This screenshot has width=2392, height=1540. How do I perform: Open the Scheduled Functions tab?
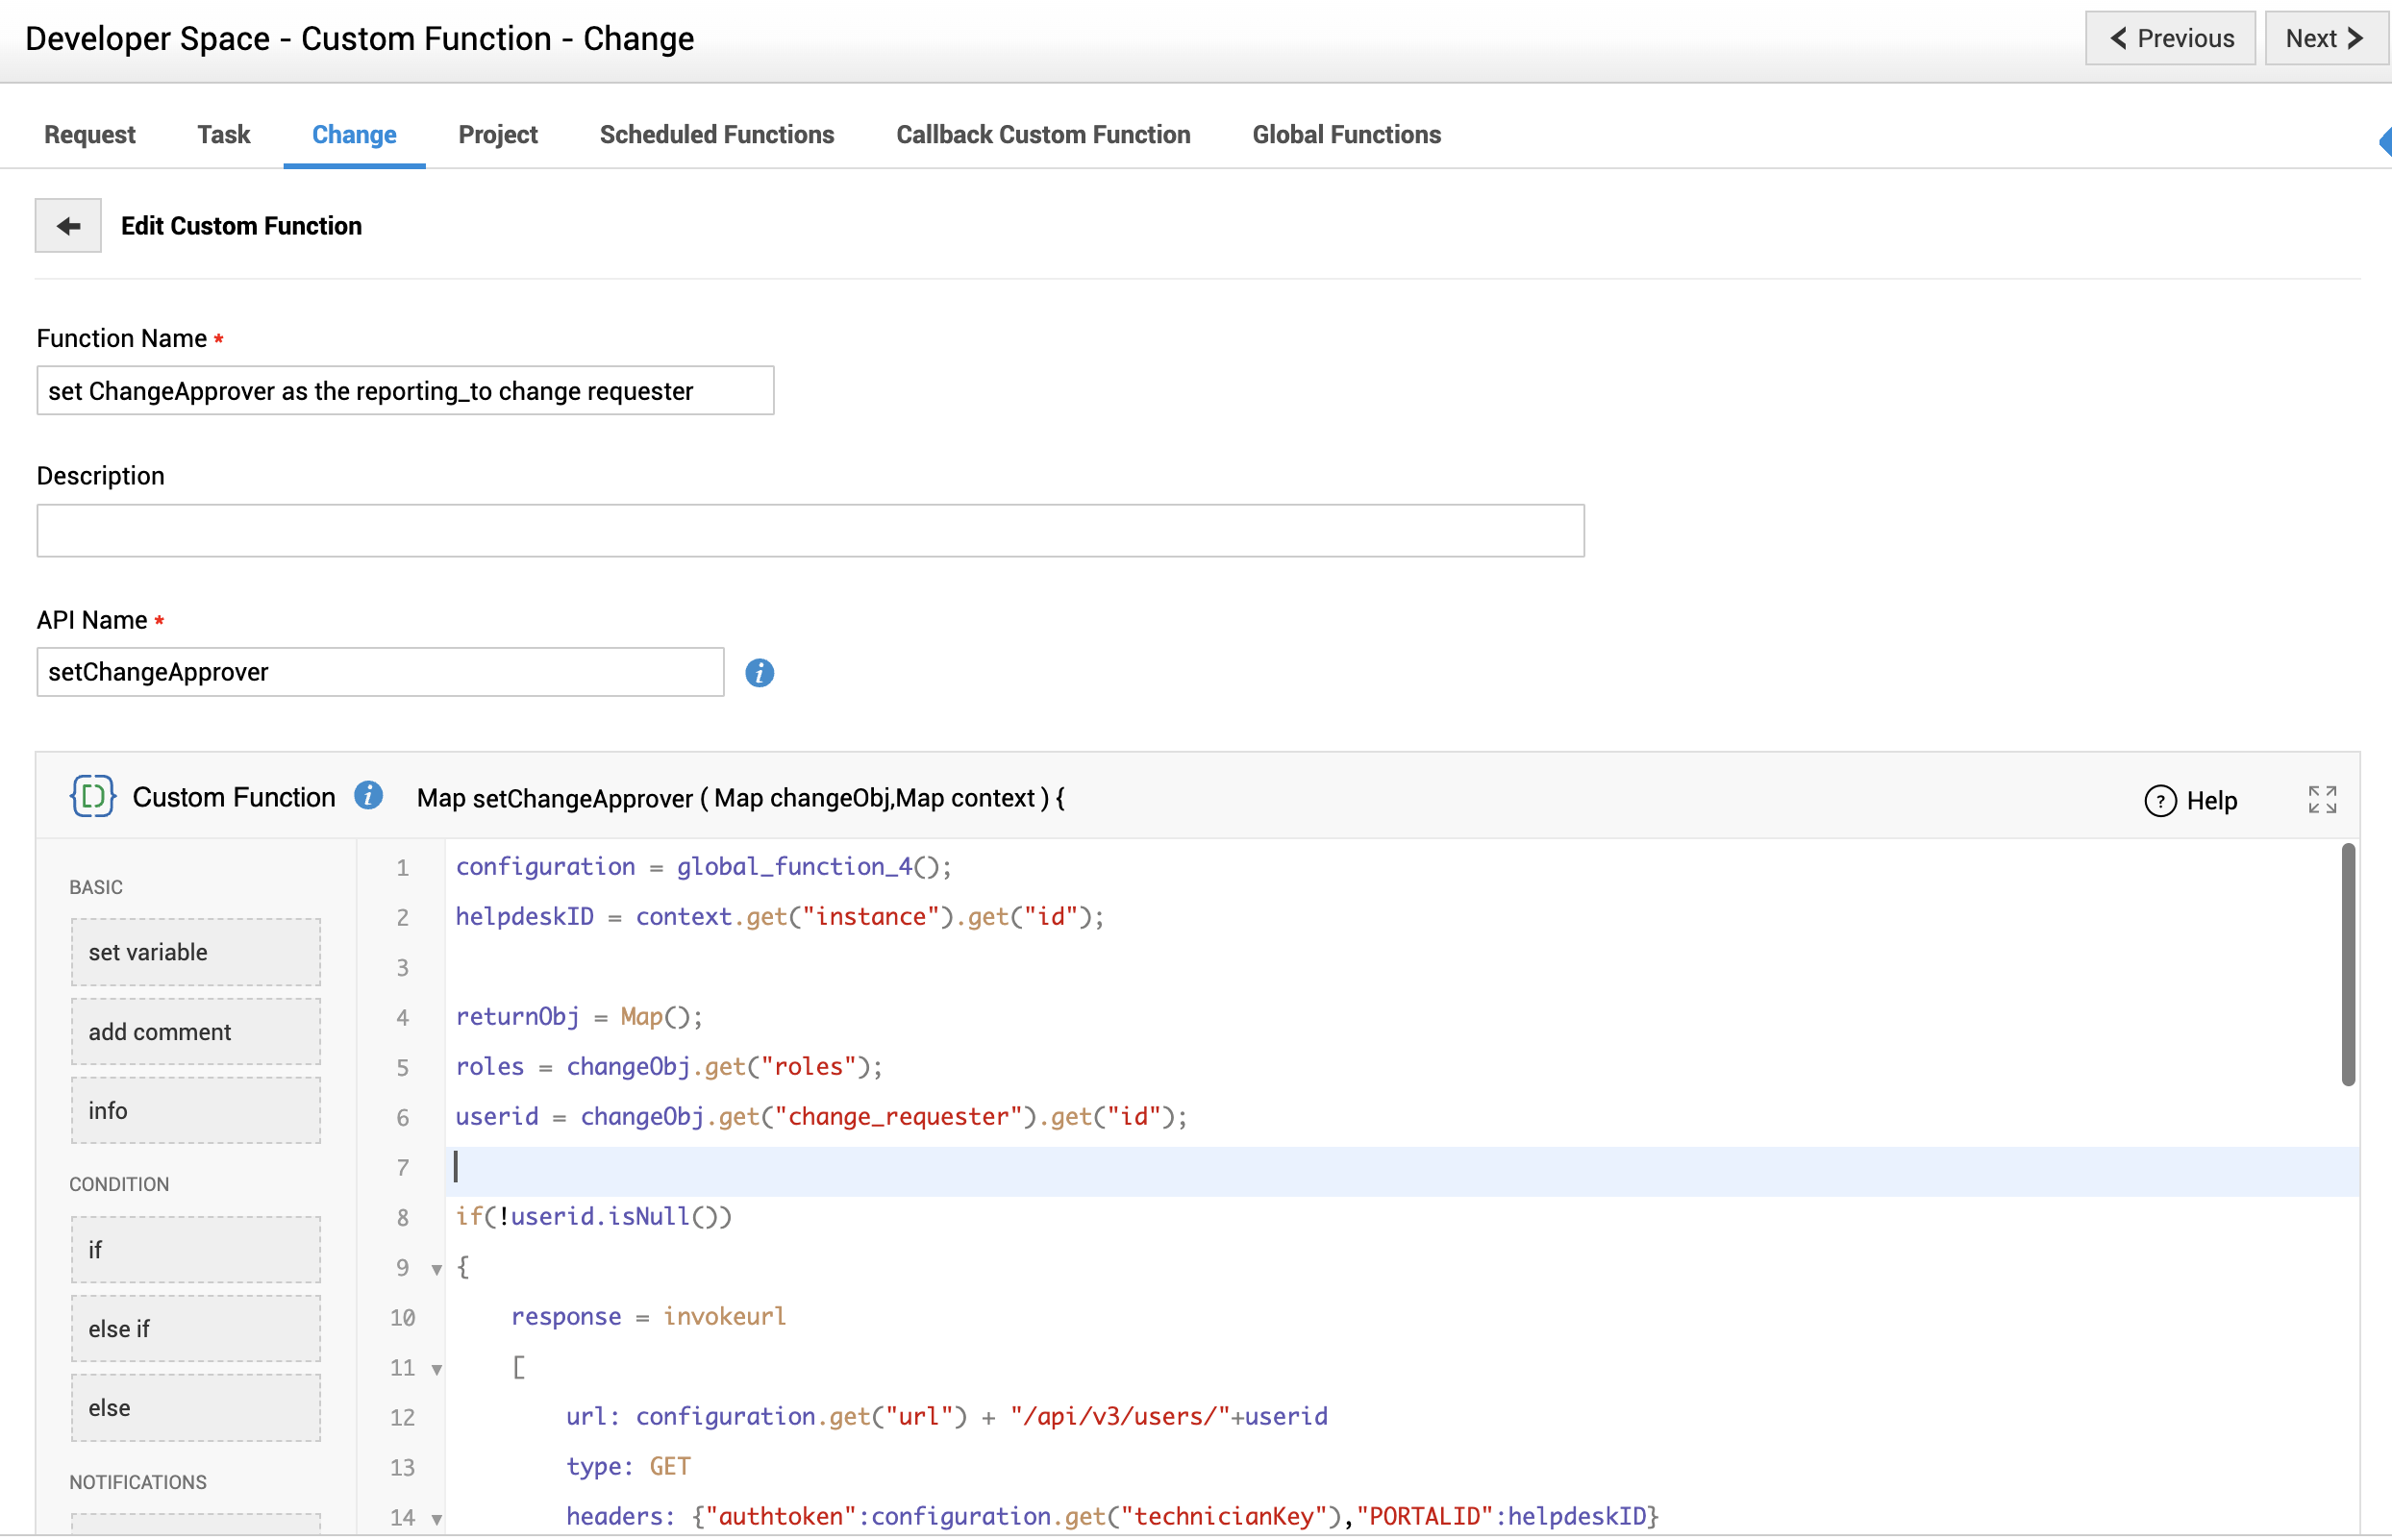[716, 135]
